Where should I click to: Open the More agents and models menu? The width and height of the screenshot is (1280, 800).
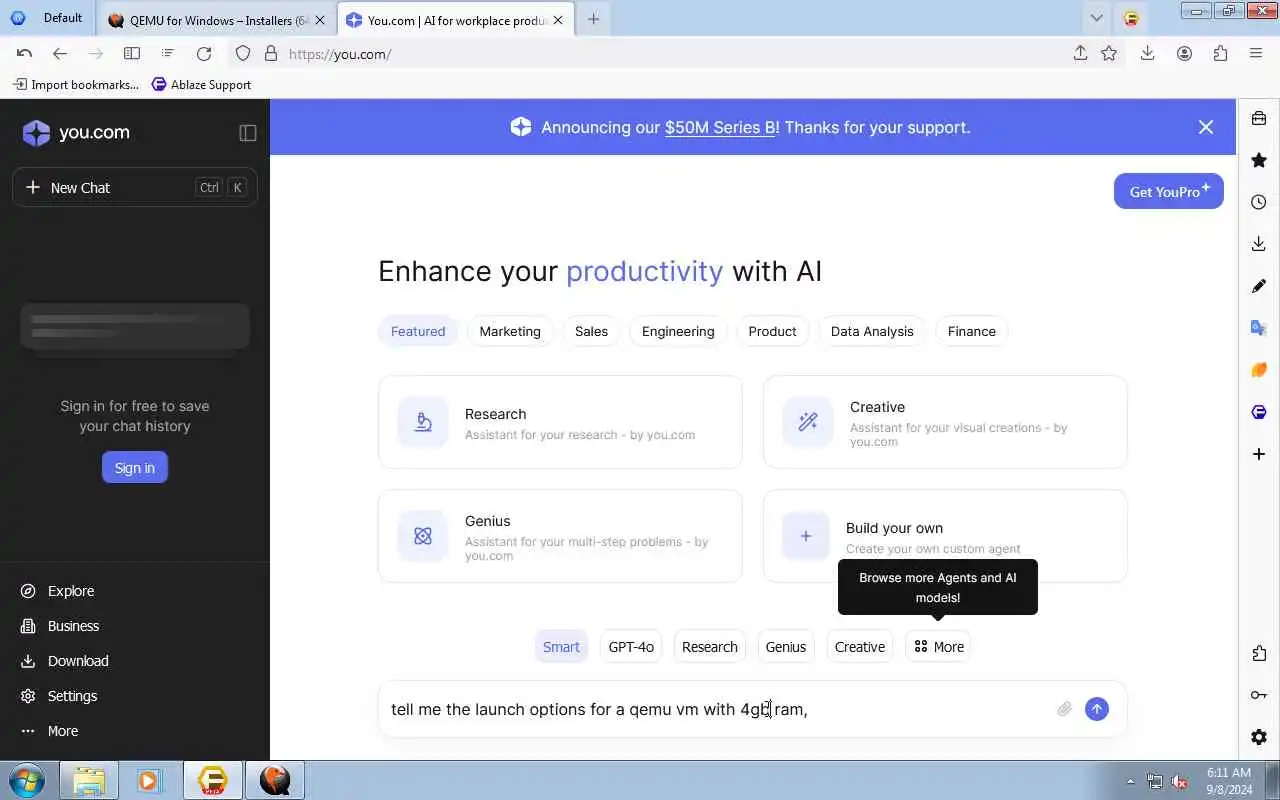(939, 647)
